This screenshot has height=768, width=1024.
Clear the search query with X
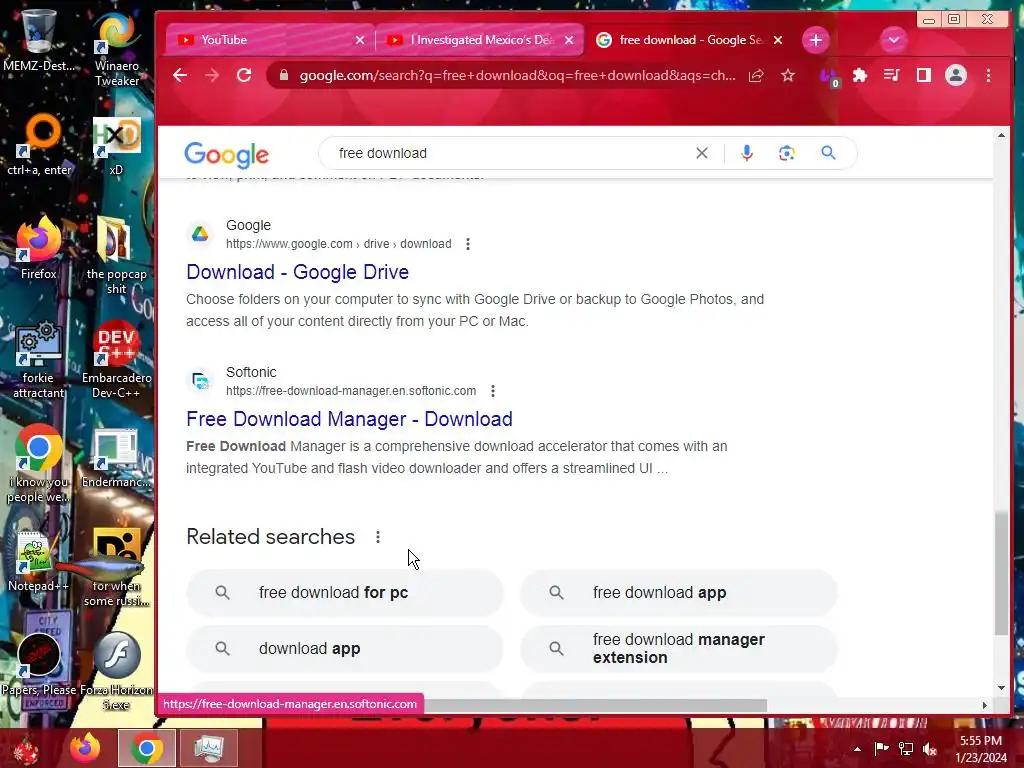pos(701,153)
